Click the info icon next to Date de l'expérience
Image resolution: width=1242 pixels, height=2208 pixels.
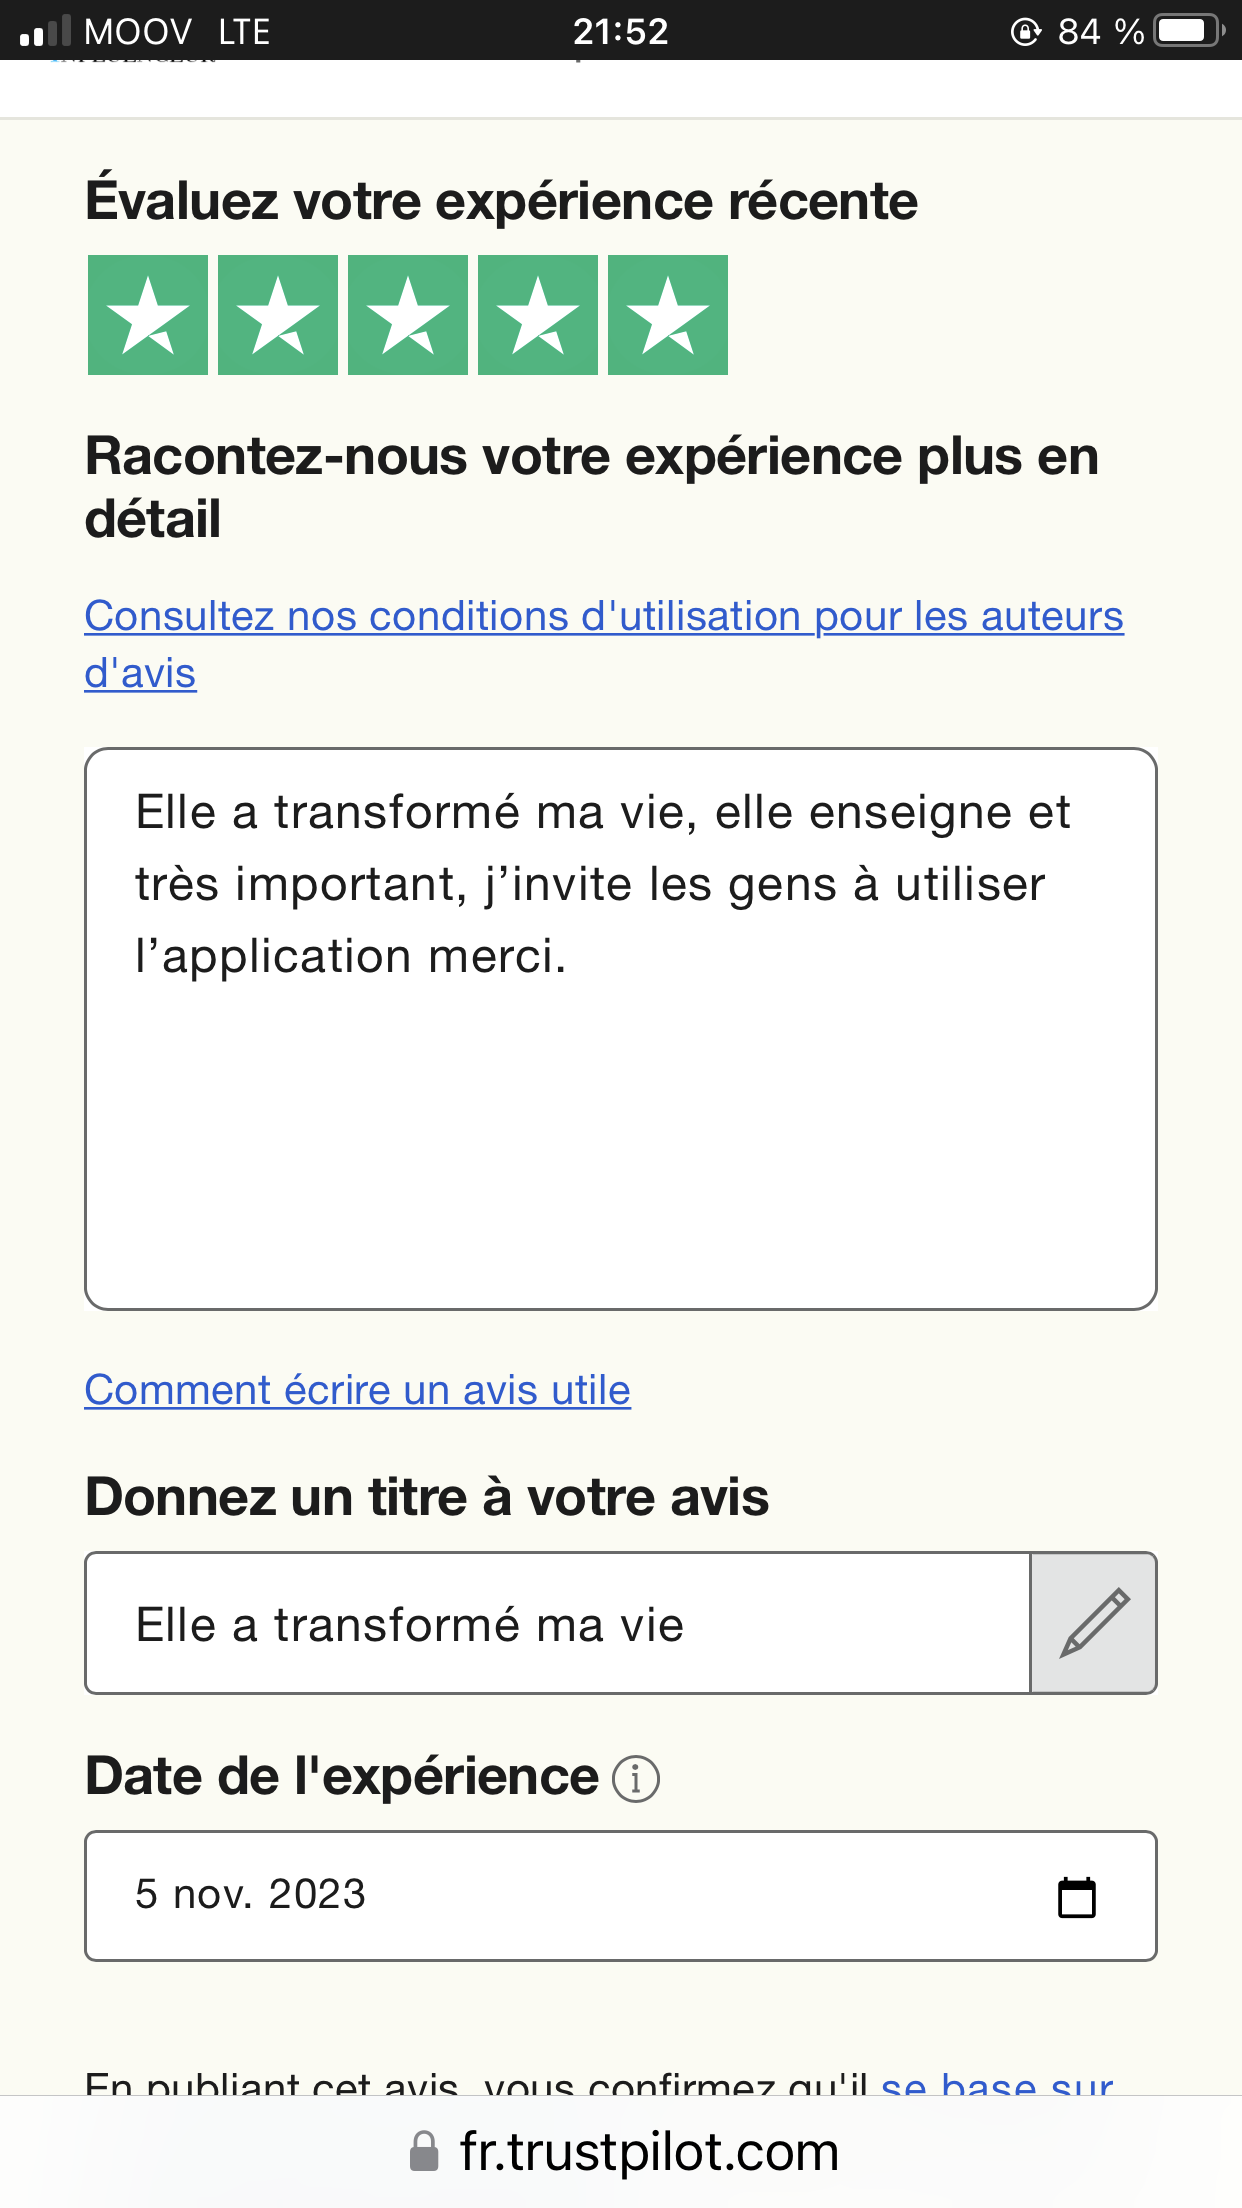636,1780
